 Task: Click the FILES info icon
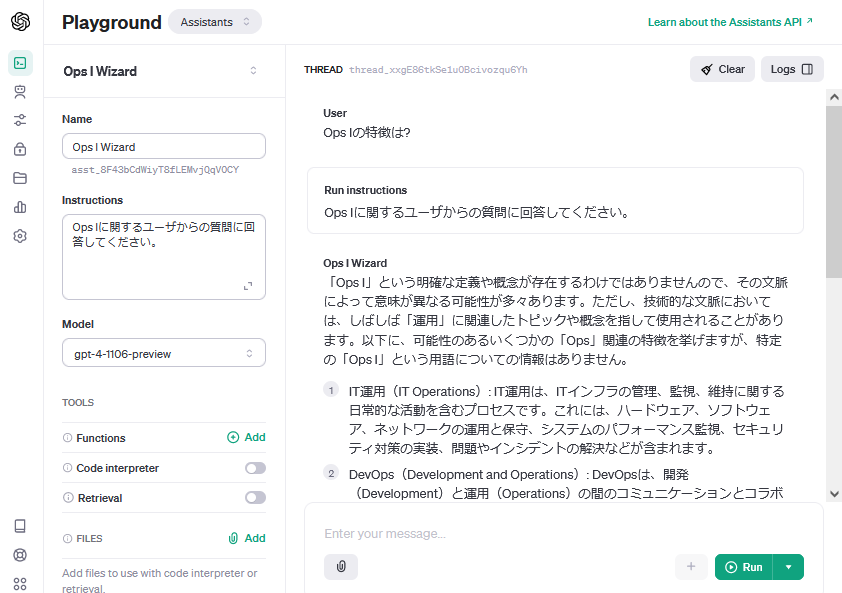68,538
